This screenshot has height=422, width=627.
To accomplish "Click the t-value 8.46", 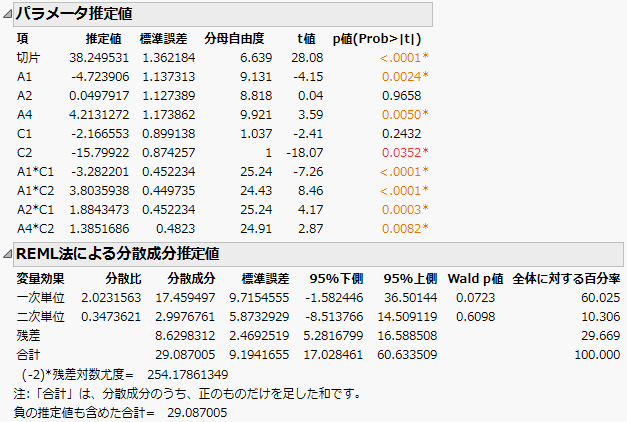I will click(x=311, y=190).
